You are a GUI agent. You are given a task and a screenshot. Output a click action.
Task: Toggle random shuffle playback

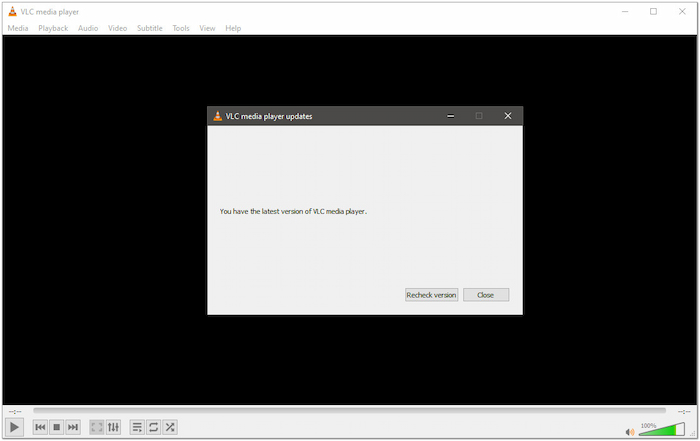(170, 427)
